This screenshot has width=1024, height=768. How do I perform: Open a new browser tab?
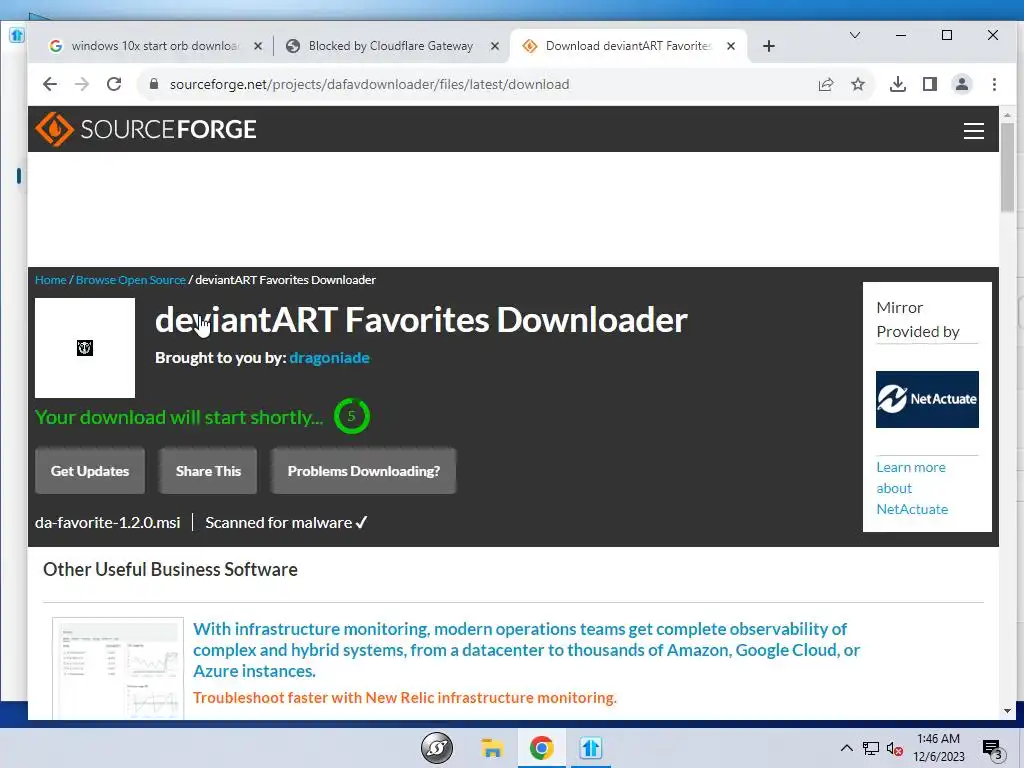click(769, 46)
